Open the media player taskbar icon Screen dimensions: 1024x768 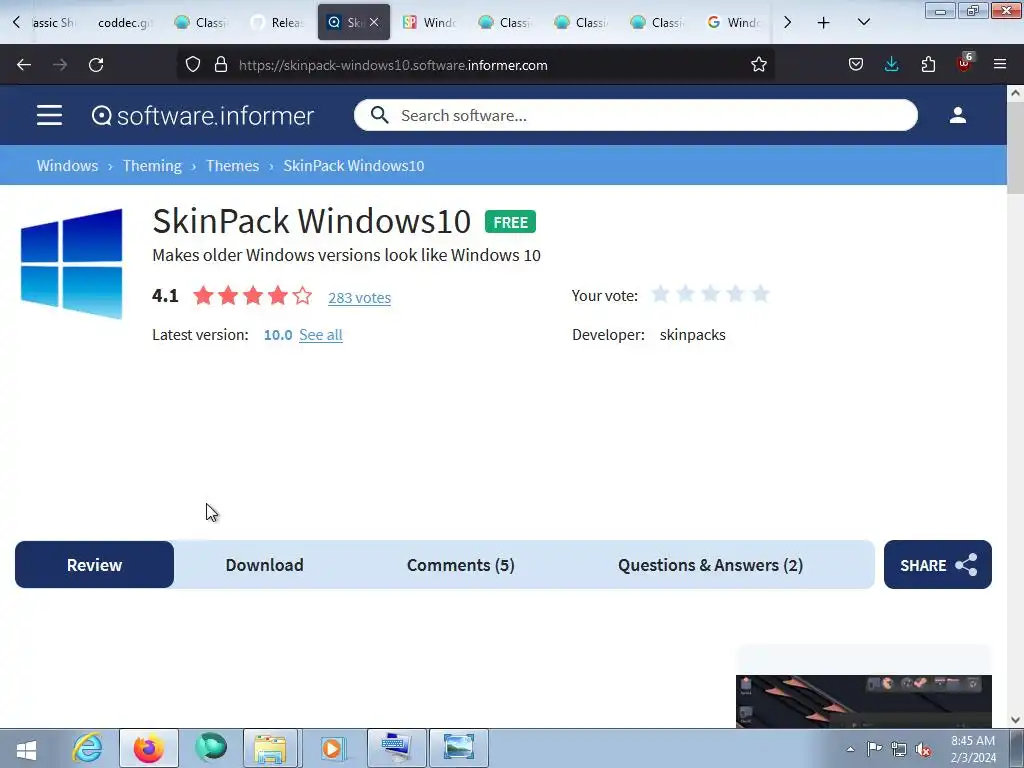pos(332,748)
